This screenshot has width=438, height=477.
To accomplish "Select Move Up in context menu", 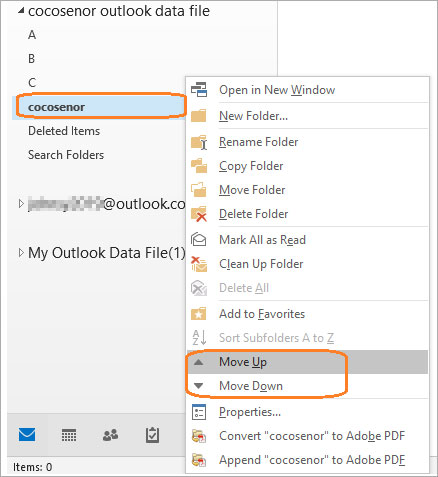I will [x=307, y=362].
